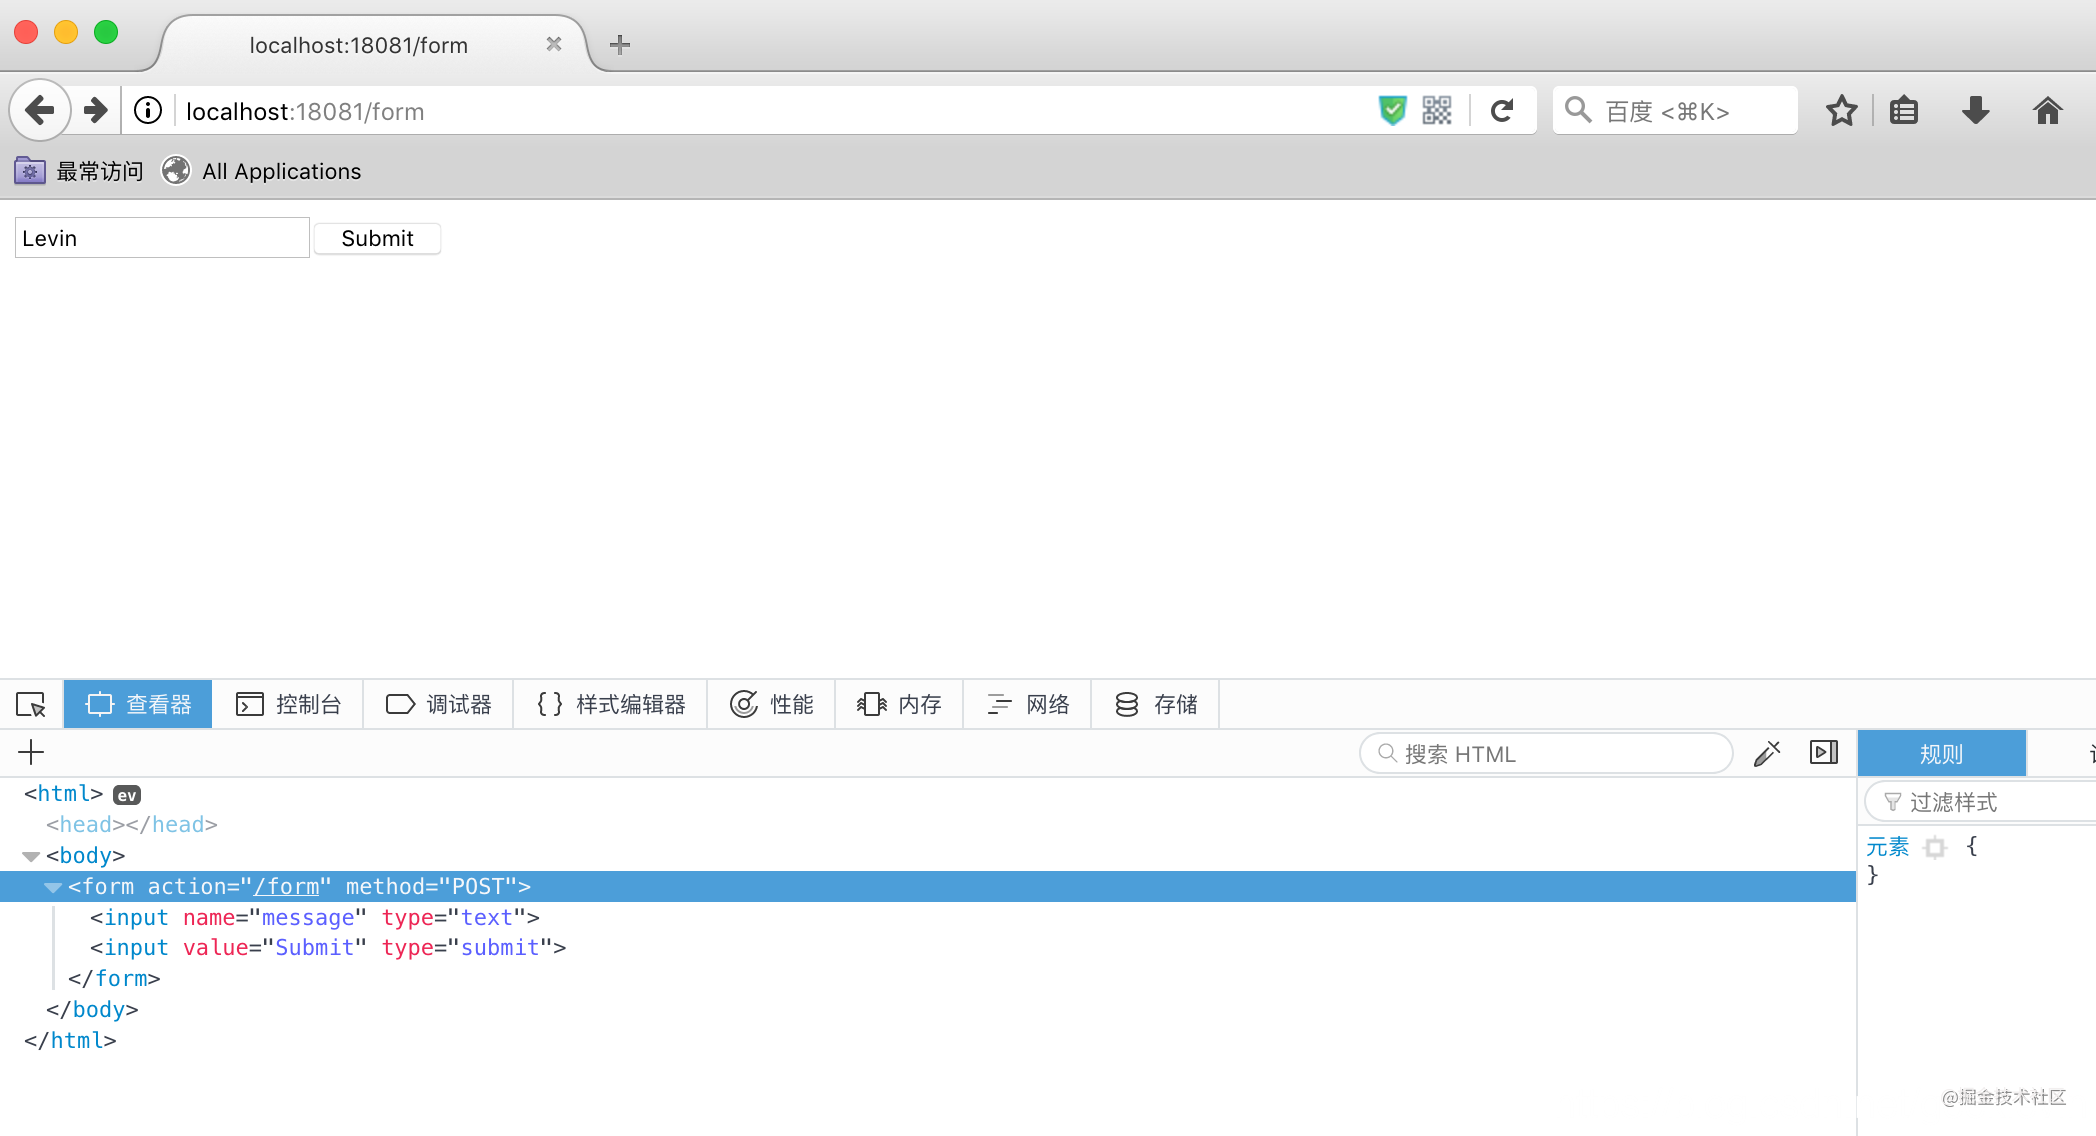This screenshot has height=1136, width=2096.
Task: Open the downloads arrow icon
Action: pyautogui.click(x=1975, y=111)
